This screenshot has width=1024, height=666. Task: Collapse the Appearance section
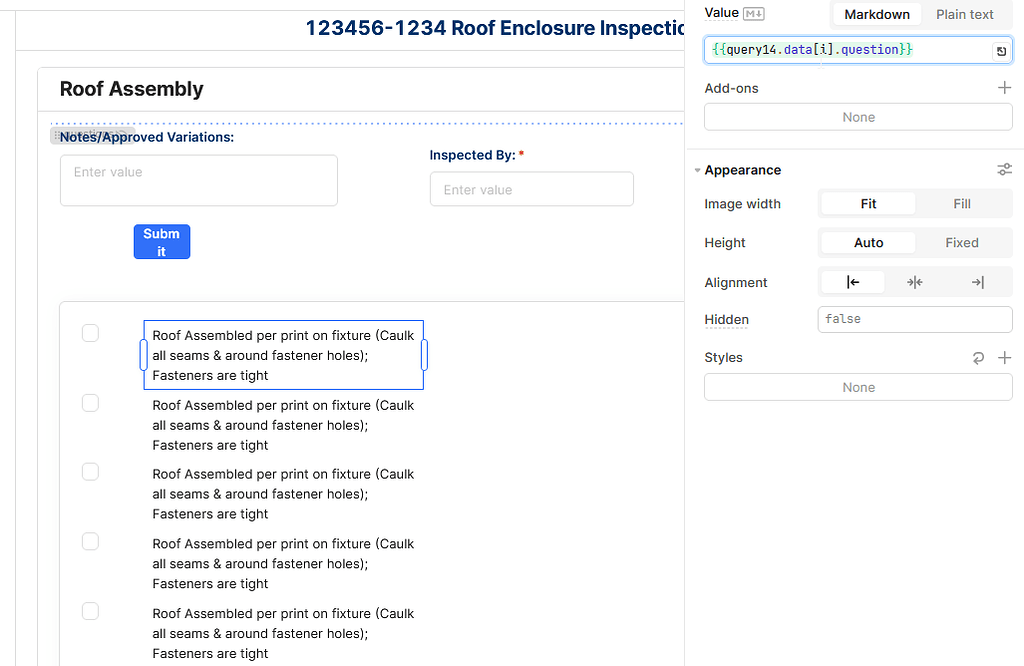click(698, 170)
